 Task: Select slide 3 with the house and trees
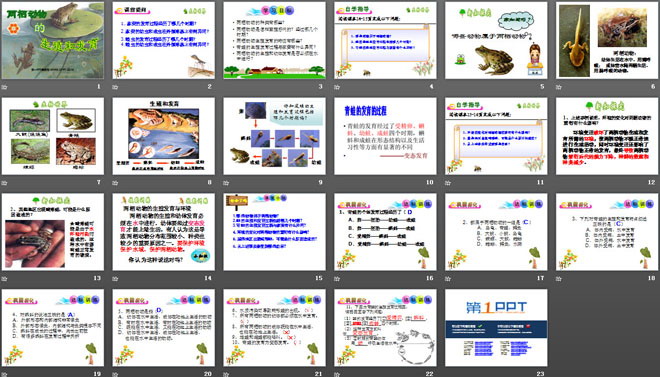tap(274, 40)
